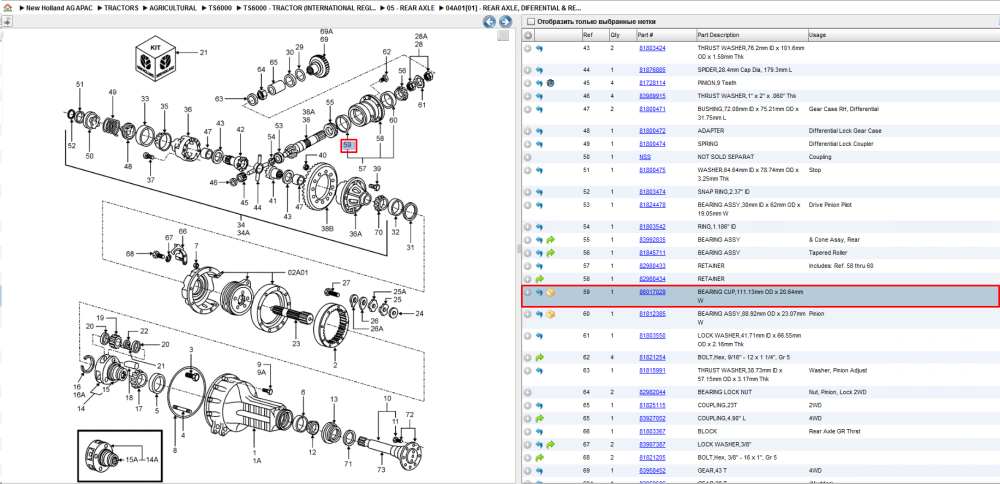
Task: Add ref 59 BEARING CUP with plus button
Action: [528, 293]
